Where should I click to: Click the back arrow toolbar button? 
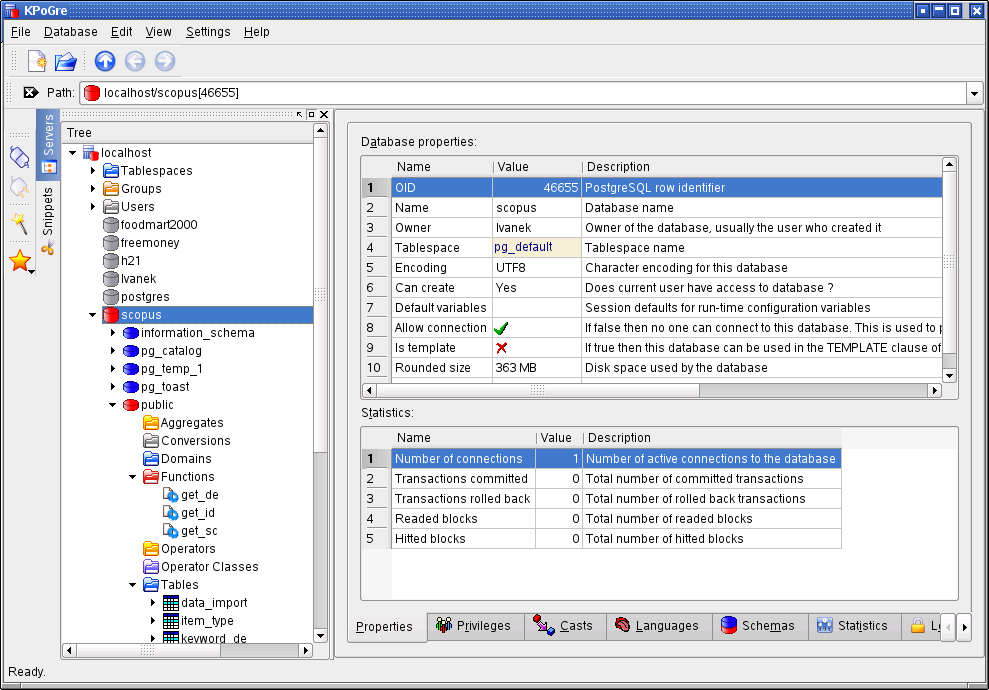coord(135,61)
